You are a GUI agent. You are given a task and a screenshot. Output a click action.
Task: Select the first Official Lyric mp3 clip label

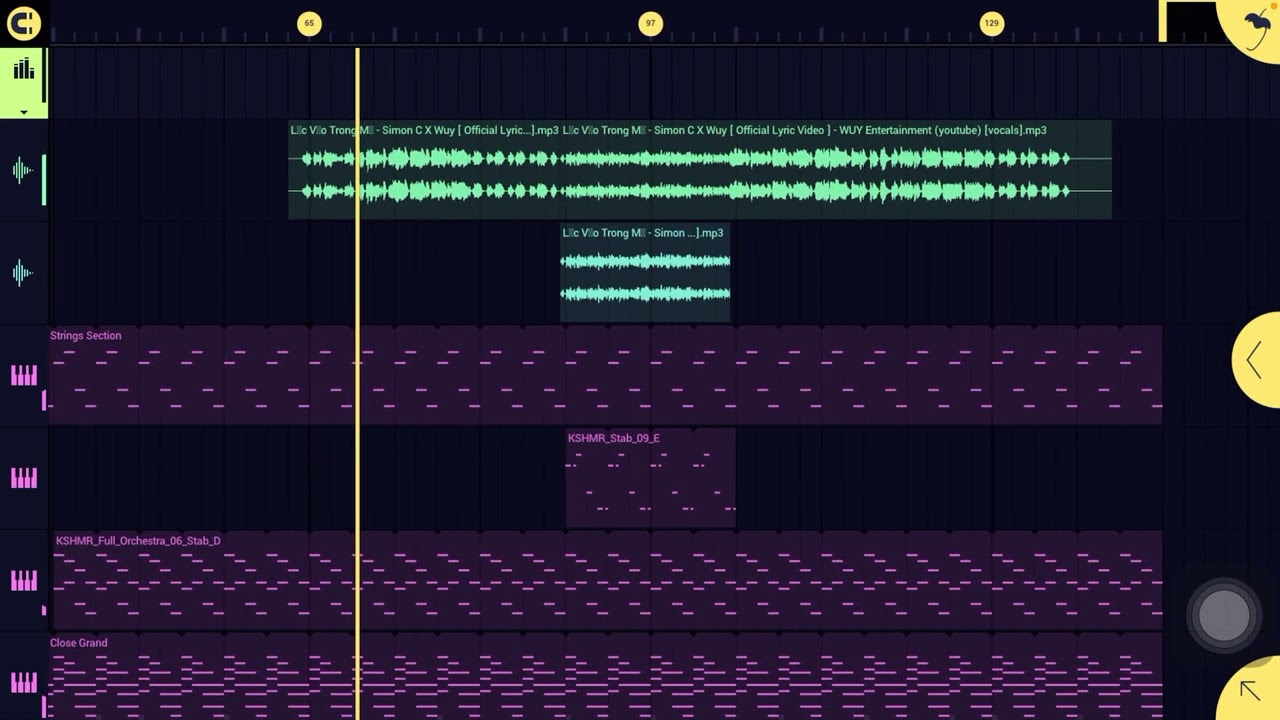[x=424, y=130]
